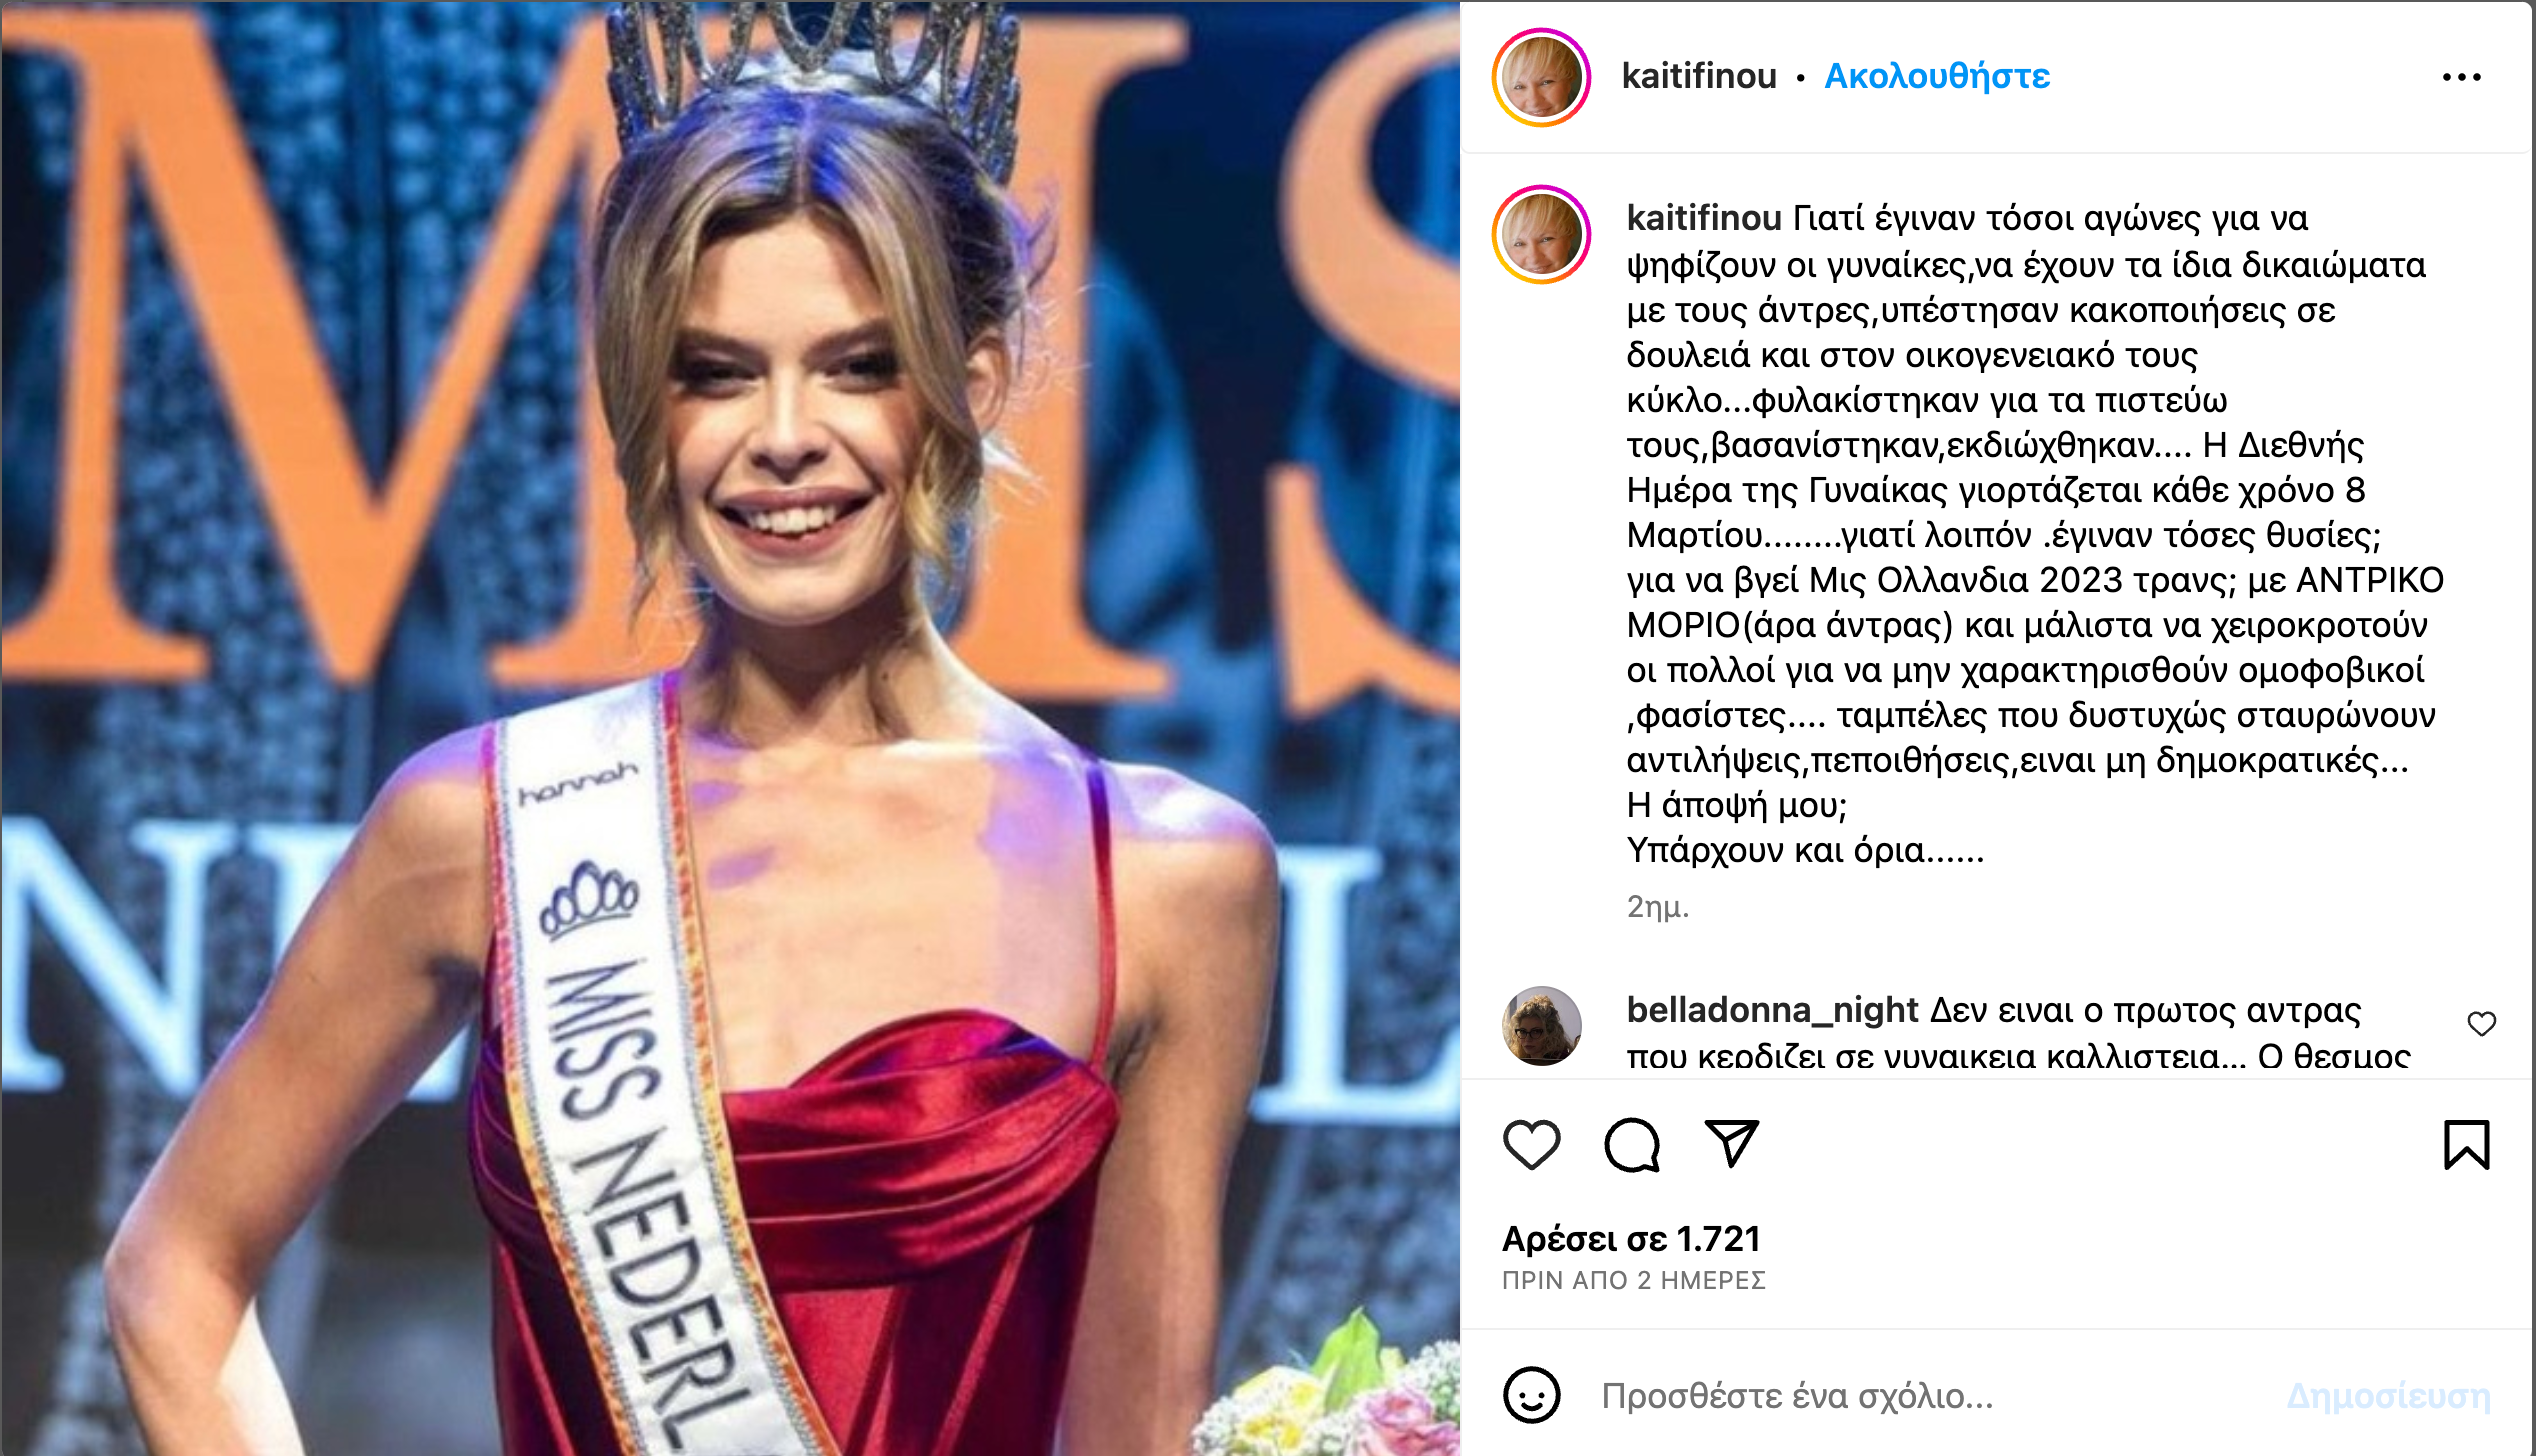Open emoji picker smiley icon

1531,1394
